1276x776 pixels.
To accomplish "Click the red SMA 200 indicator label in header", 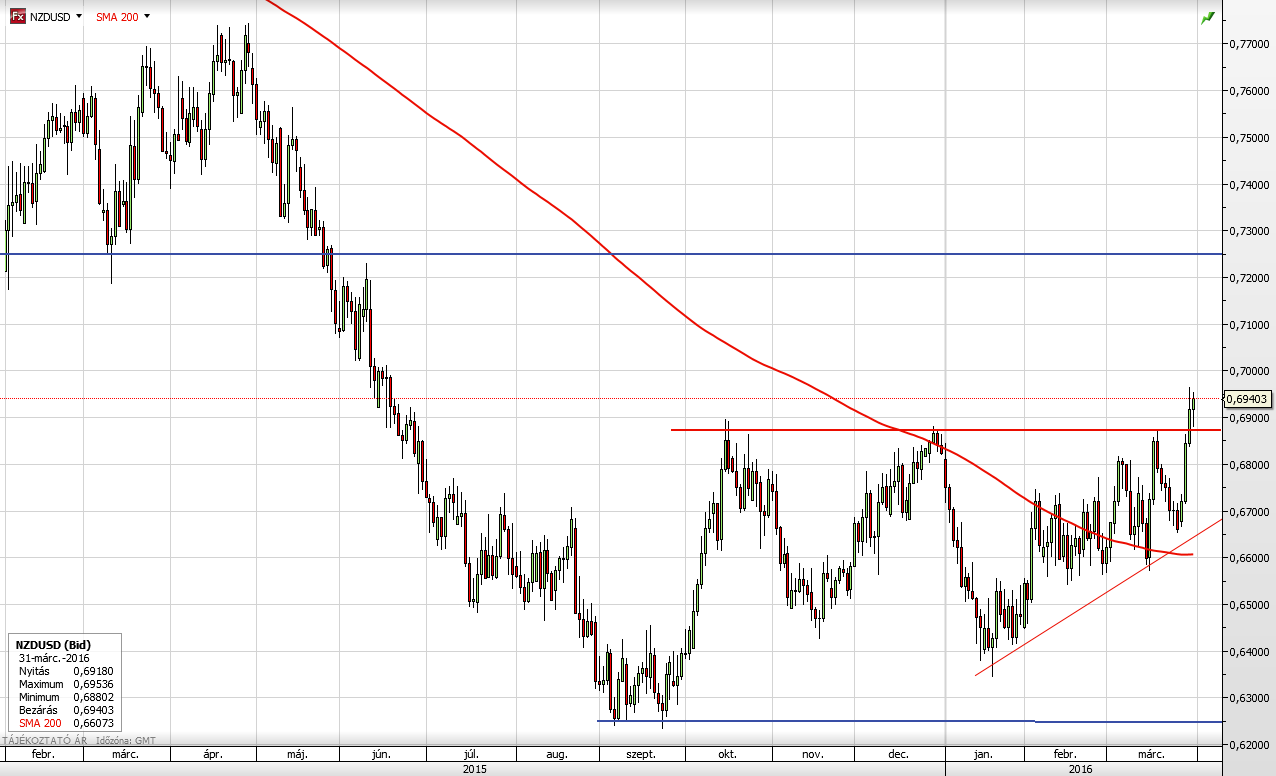I will [117, 17].
